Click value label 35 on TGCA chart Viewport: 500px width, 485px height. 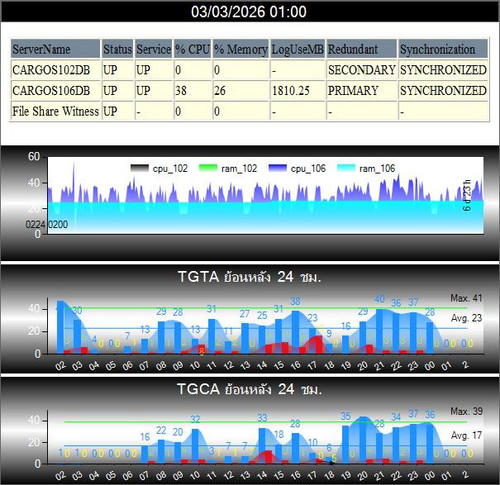pyautogui.click(x=346, y=416)
